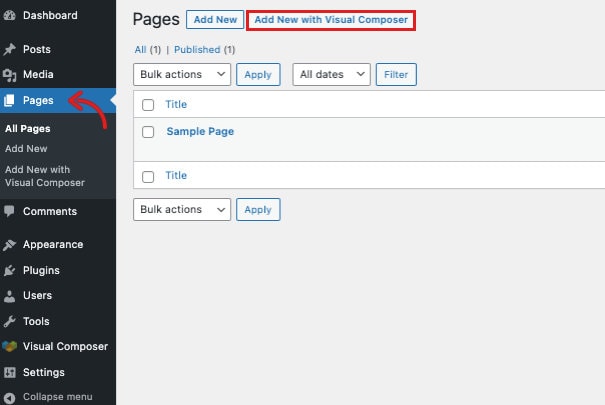
Task: Click the Pages sidebar icon
Action: coord(9,100)
